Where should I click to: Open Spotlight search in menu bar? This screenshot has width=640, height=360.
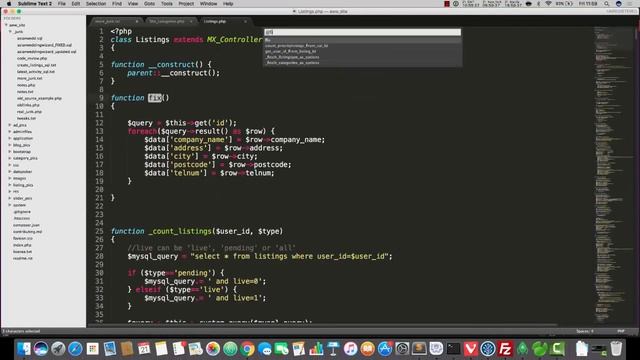click(607, 4)
